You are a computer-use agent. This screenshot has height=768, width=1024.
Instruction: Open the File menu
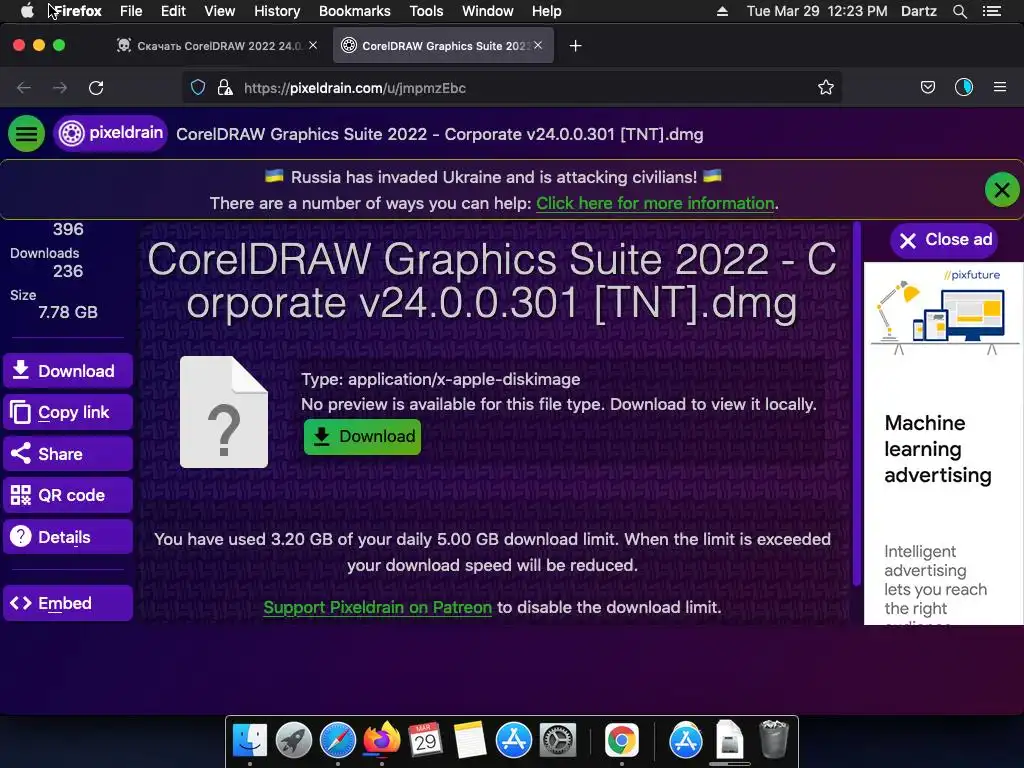131,11
